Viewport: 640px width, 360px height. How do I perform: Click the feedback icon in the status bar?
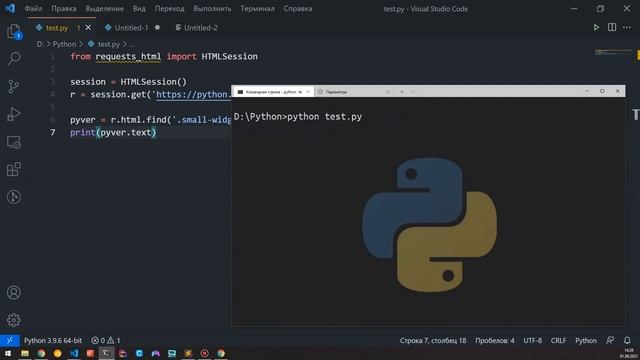[610, 340]
